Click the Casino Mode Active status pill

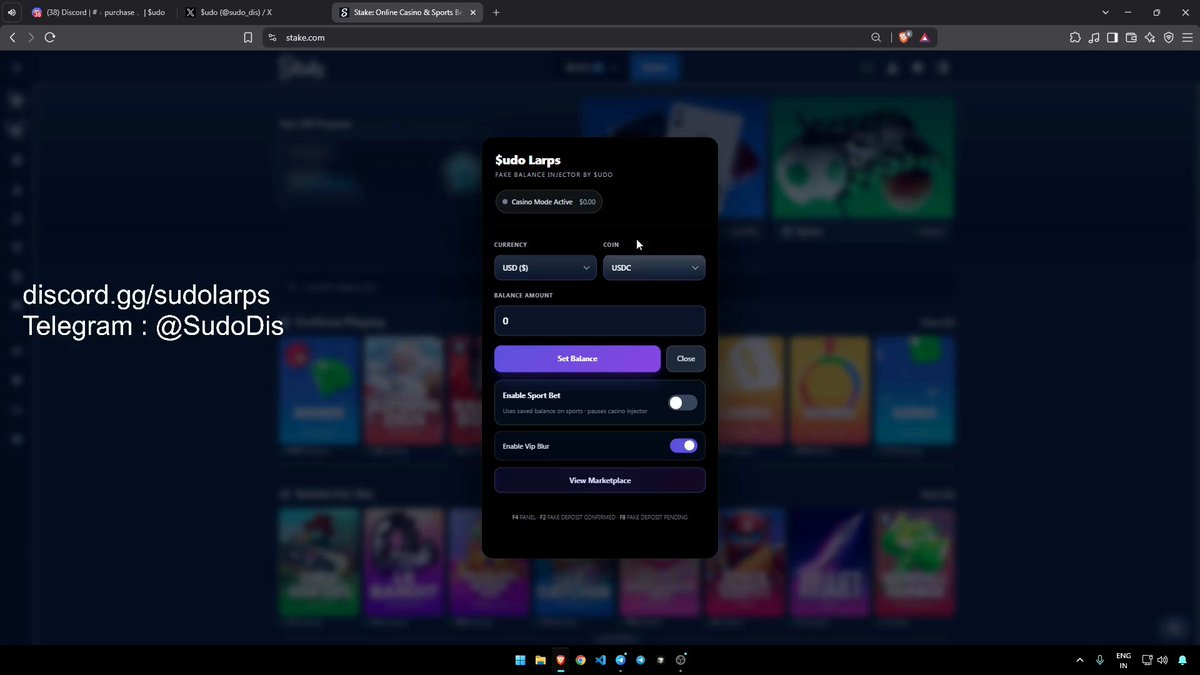coord(549,202)
